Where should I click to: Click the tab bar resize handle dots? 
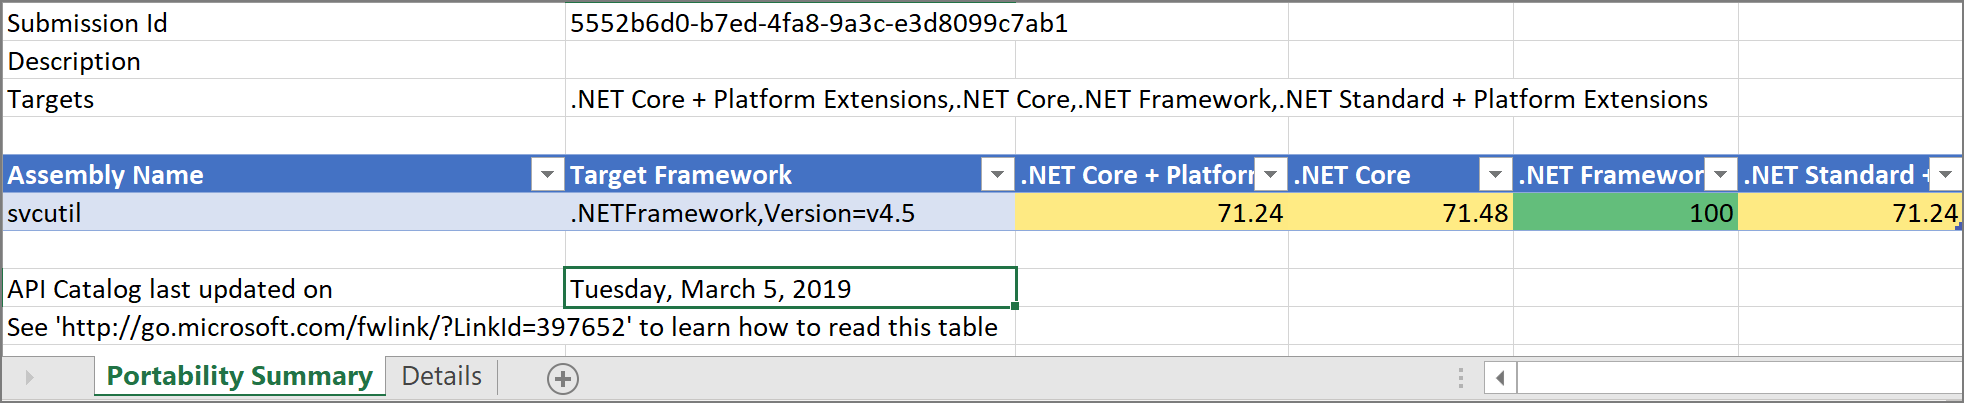[x=1461, y=378]
